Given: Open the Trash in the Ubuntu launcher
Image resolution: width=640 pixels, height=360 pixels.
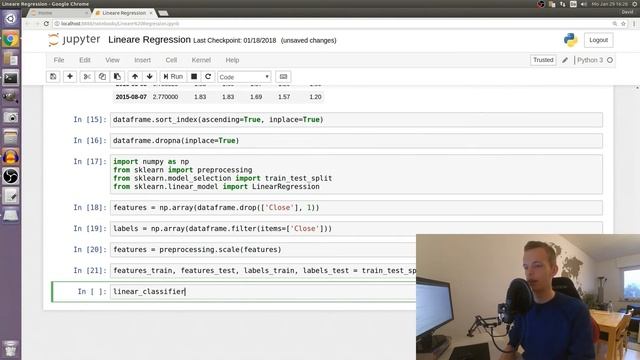Looking at the screenshot, I should click(x=11, y=348).
